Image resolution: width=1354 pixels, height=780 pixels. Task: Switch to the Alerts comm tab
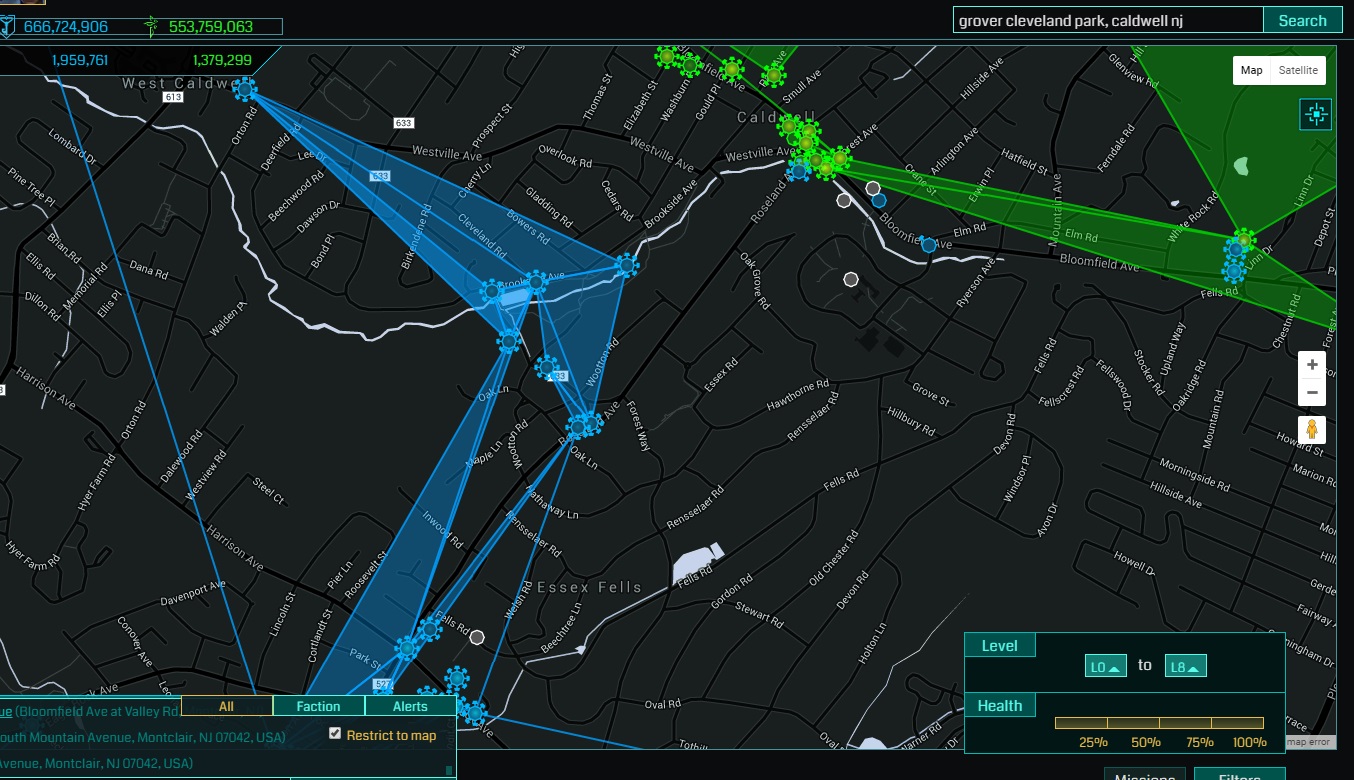(410, 706)
